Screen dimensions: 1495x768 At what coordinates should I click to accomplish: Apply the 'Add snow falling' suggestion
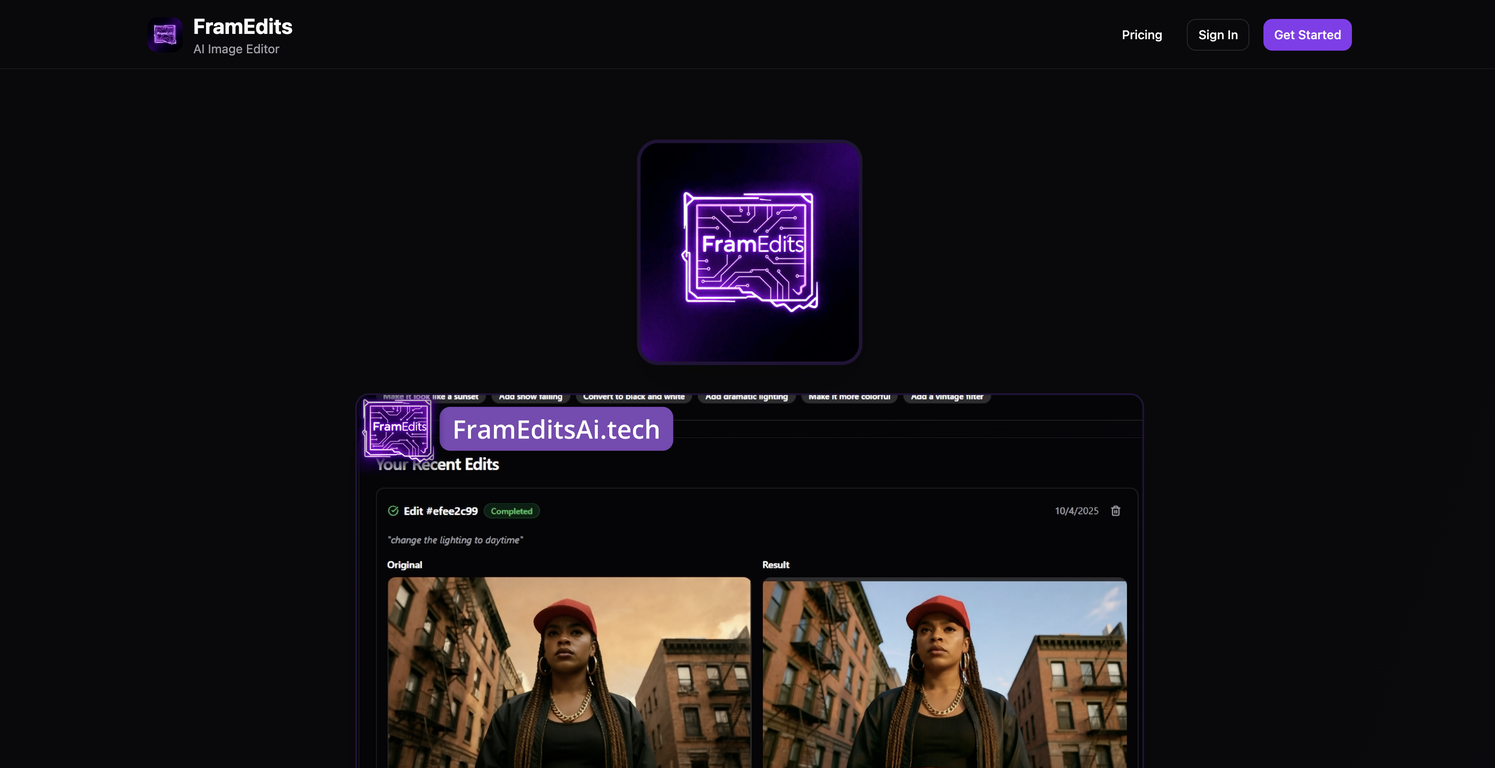530,396
